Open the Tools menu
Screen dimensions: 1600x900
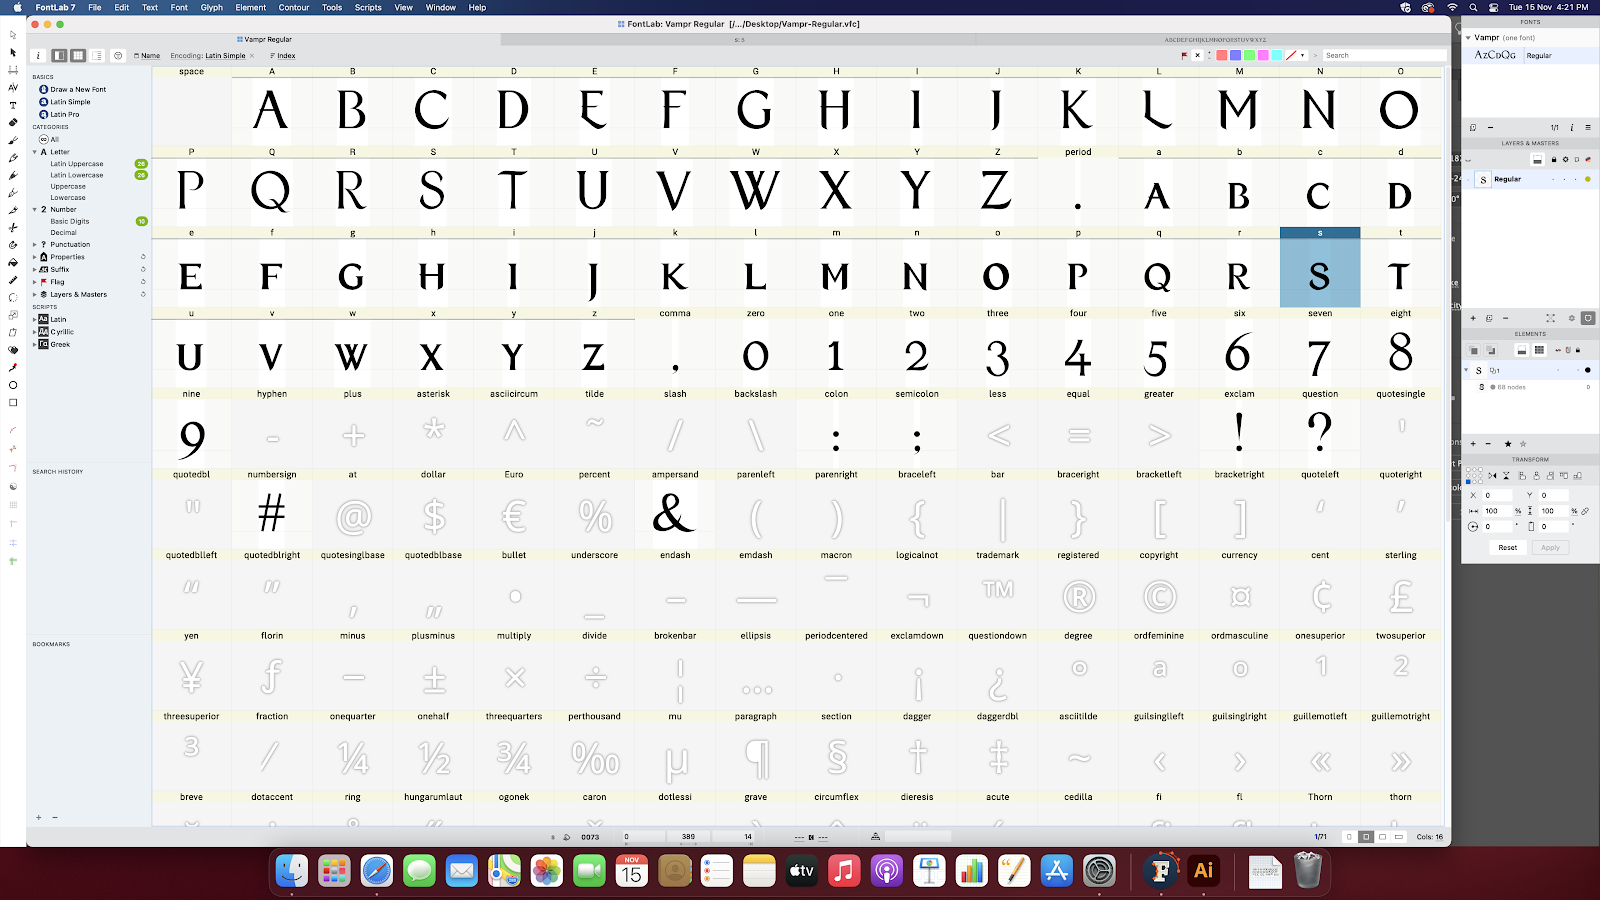[x=332, y=7]
